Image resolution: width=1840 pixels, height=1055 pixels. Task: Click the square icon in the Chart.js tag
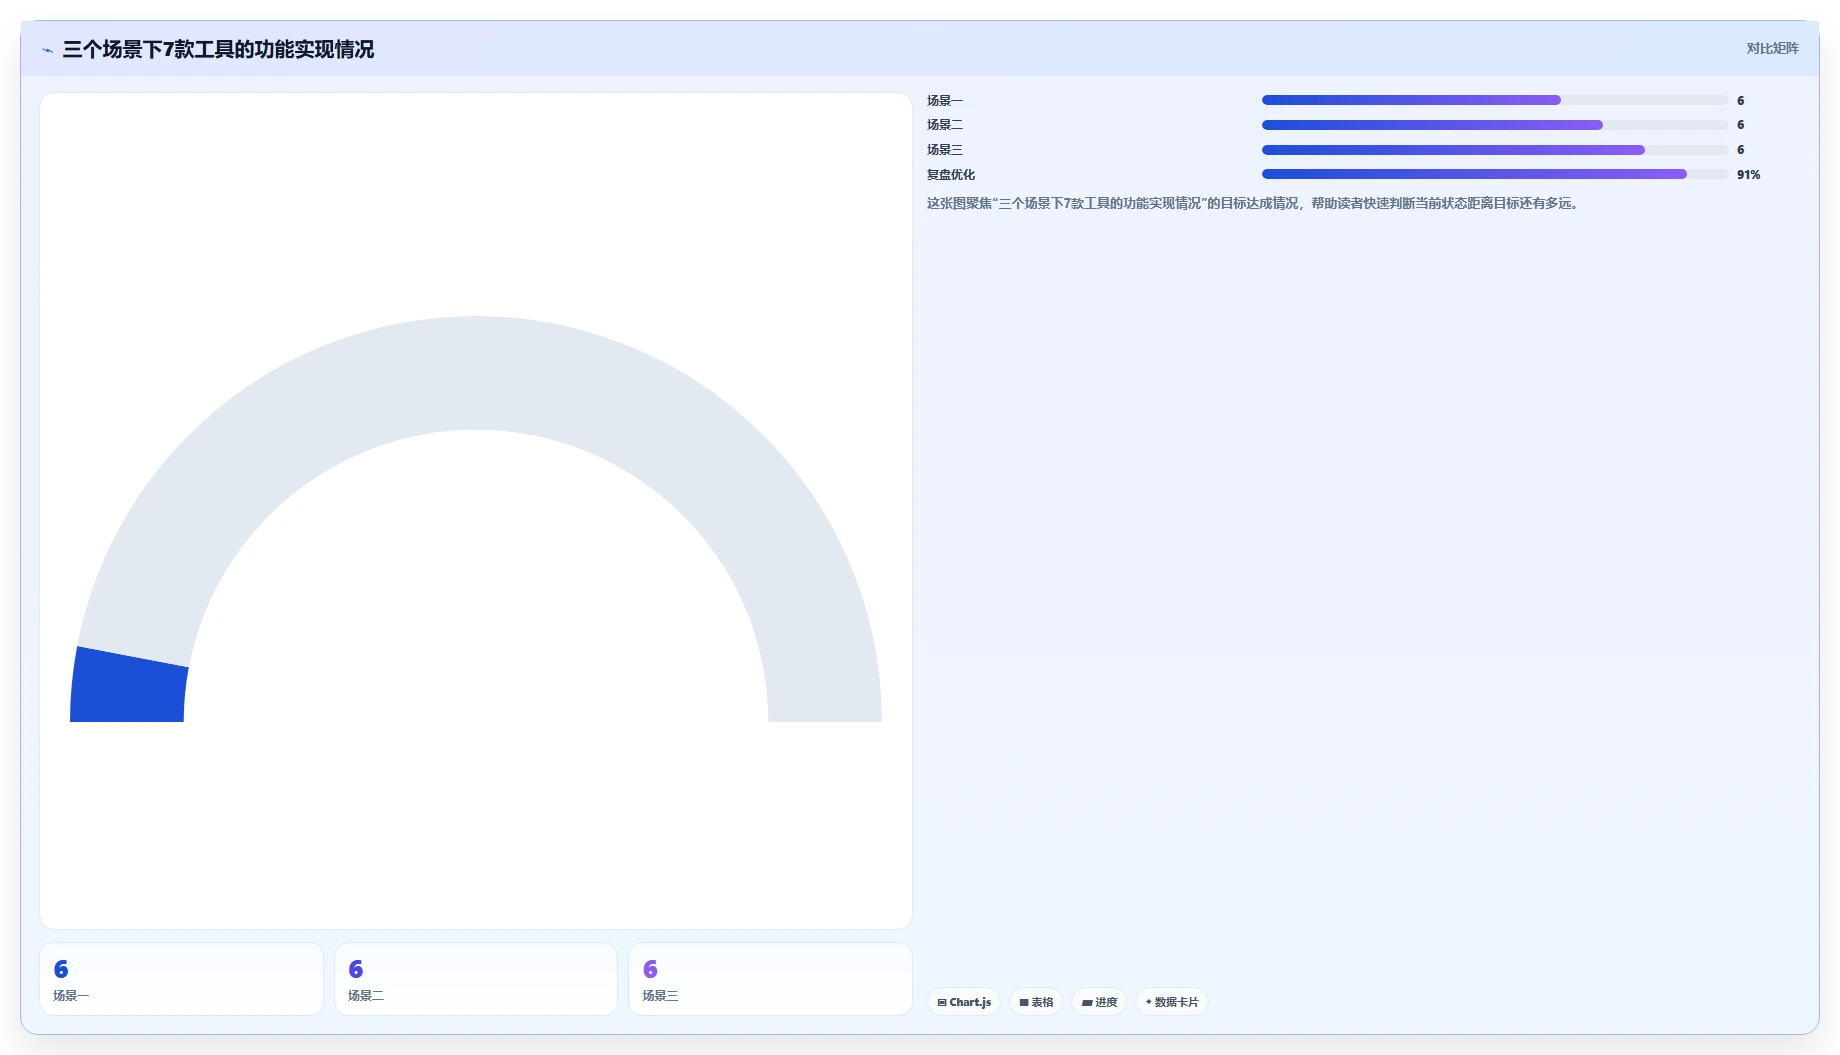point(942,1002)
